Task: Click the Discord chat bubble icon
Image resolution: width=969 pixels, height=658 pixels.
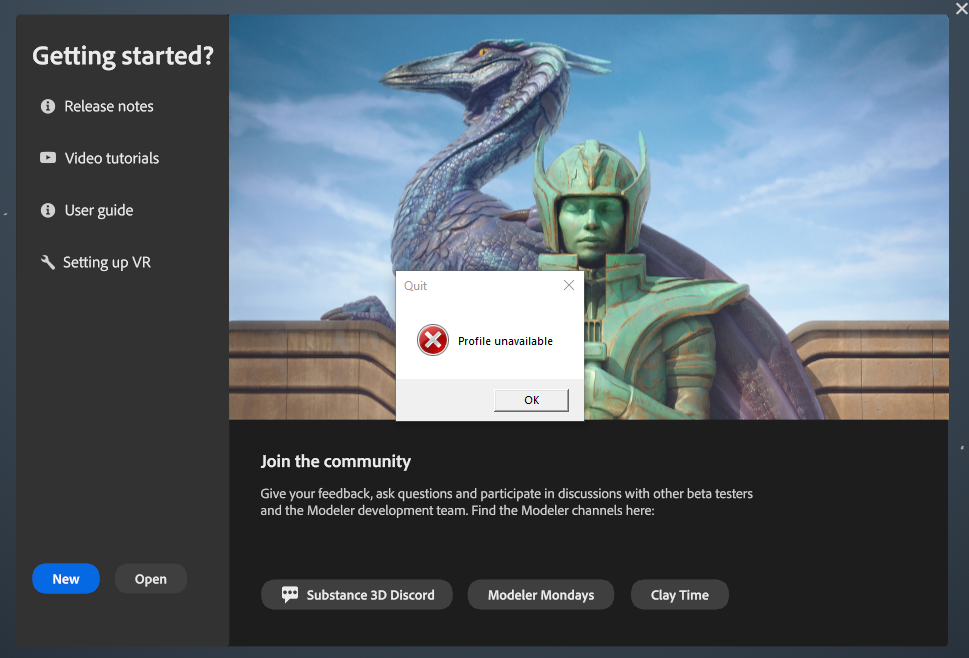Action: coord(290,594)
